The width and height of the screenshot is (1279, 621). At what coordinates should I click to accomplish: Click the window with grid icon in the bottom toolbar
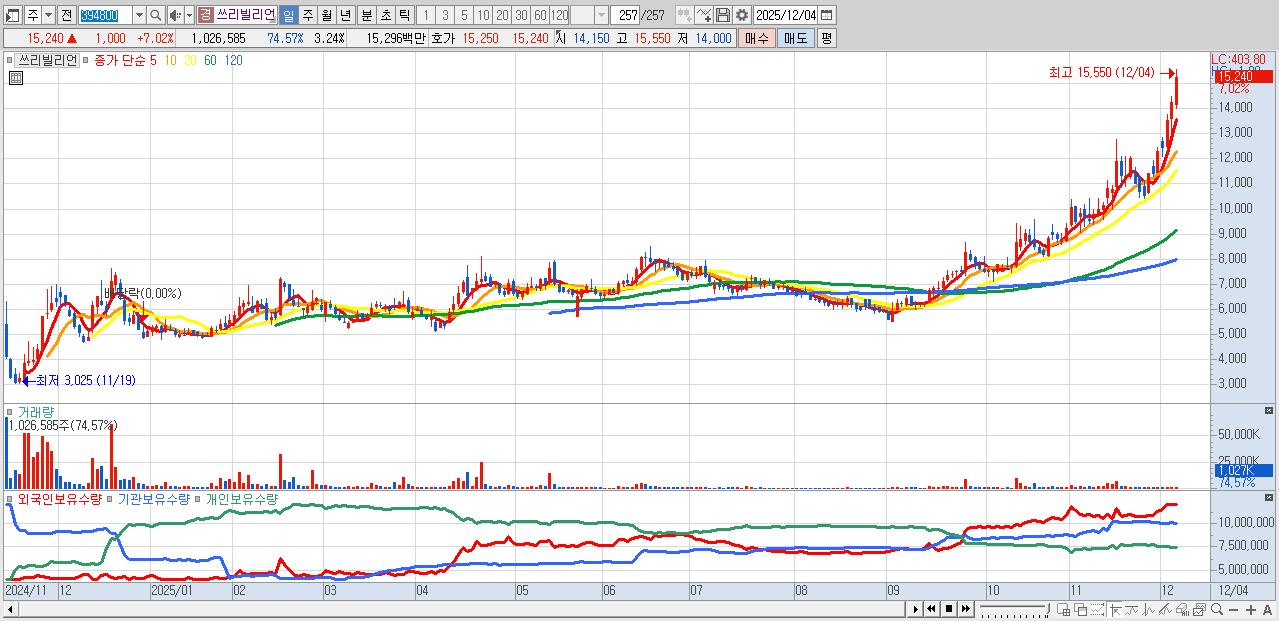click(1064, 609)
